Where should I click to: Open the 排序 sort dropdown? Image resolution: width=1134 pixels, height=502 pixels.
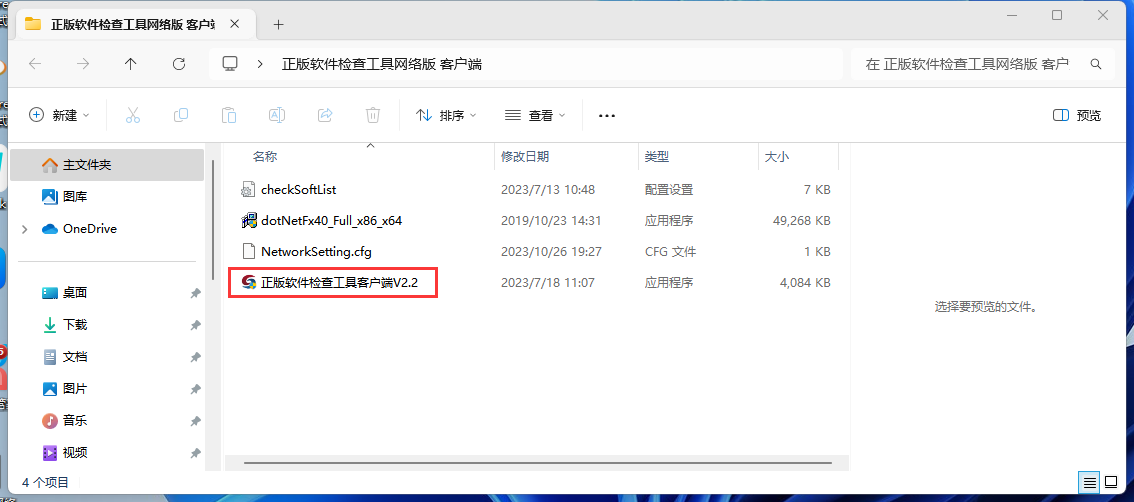pyautogui.click(x=446, y=115)
